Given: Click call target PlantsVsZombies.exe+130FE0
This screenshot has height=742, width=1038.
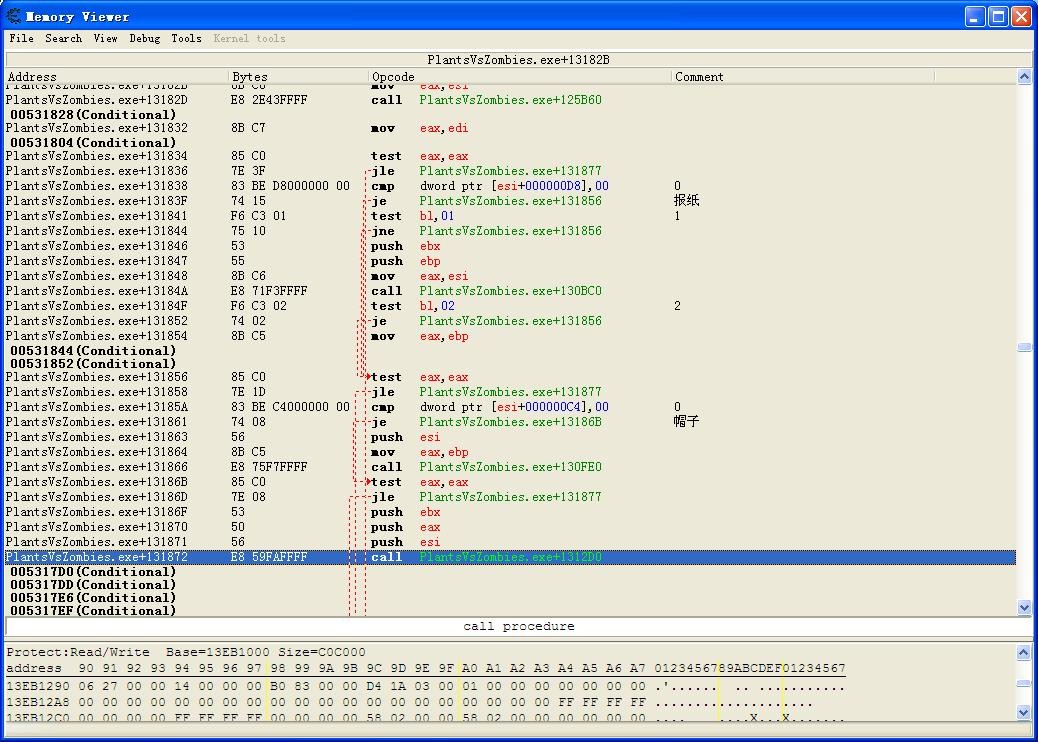Looking at the screenshot, I should coord(510,467).
